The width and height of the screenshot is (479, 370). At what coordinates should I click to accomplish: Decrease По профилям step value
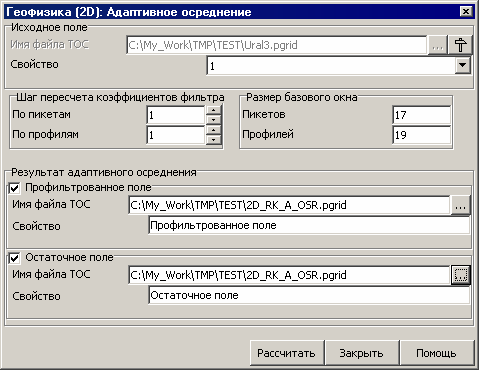213,140
